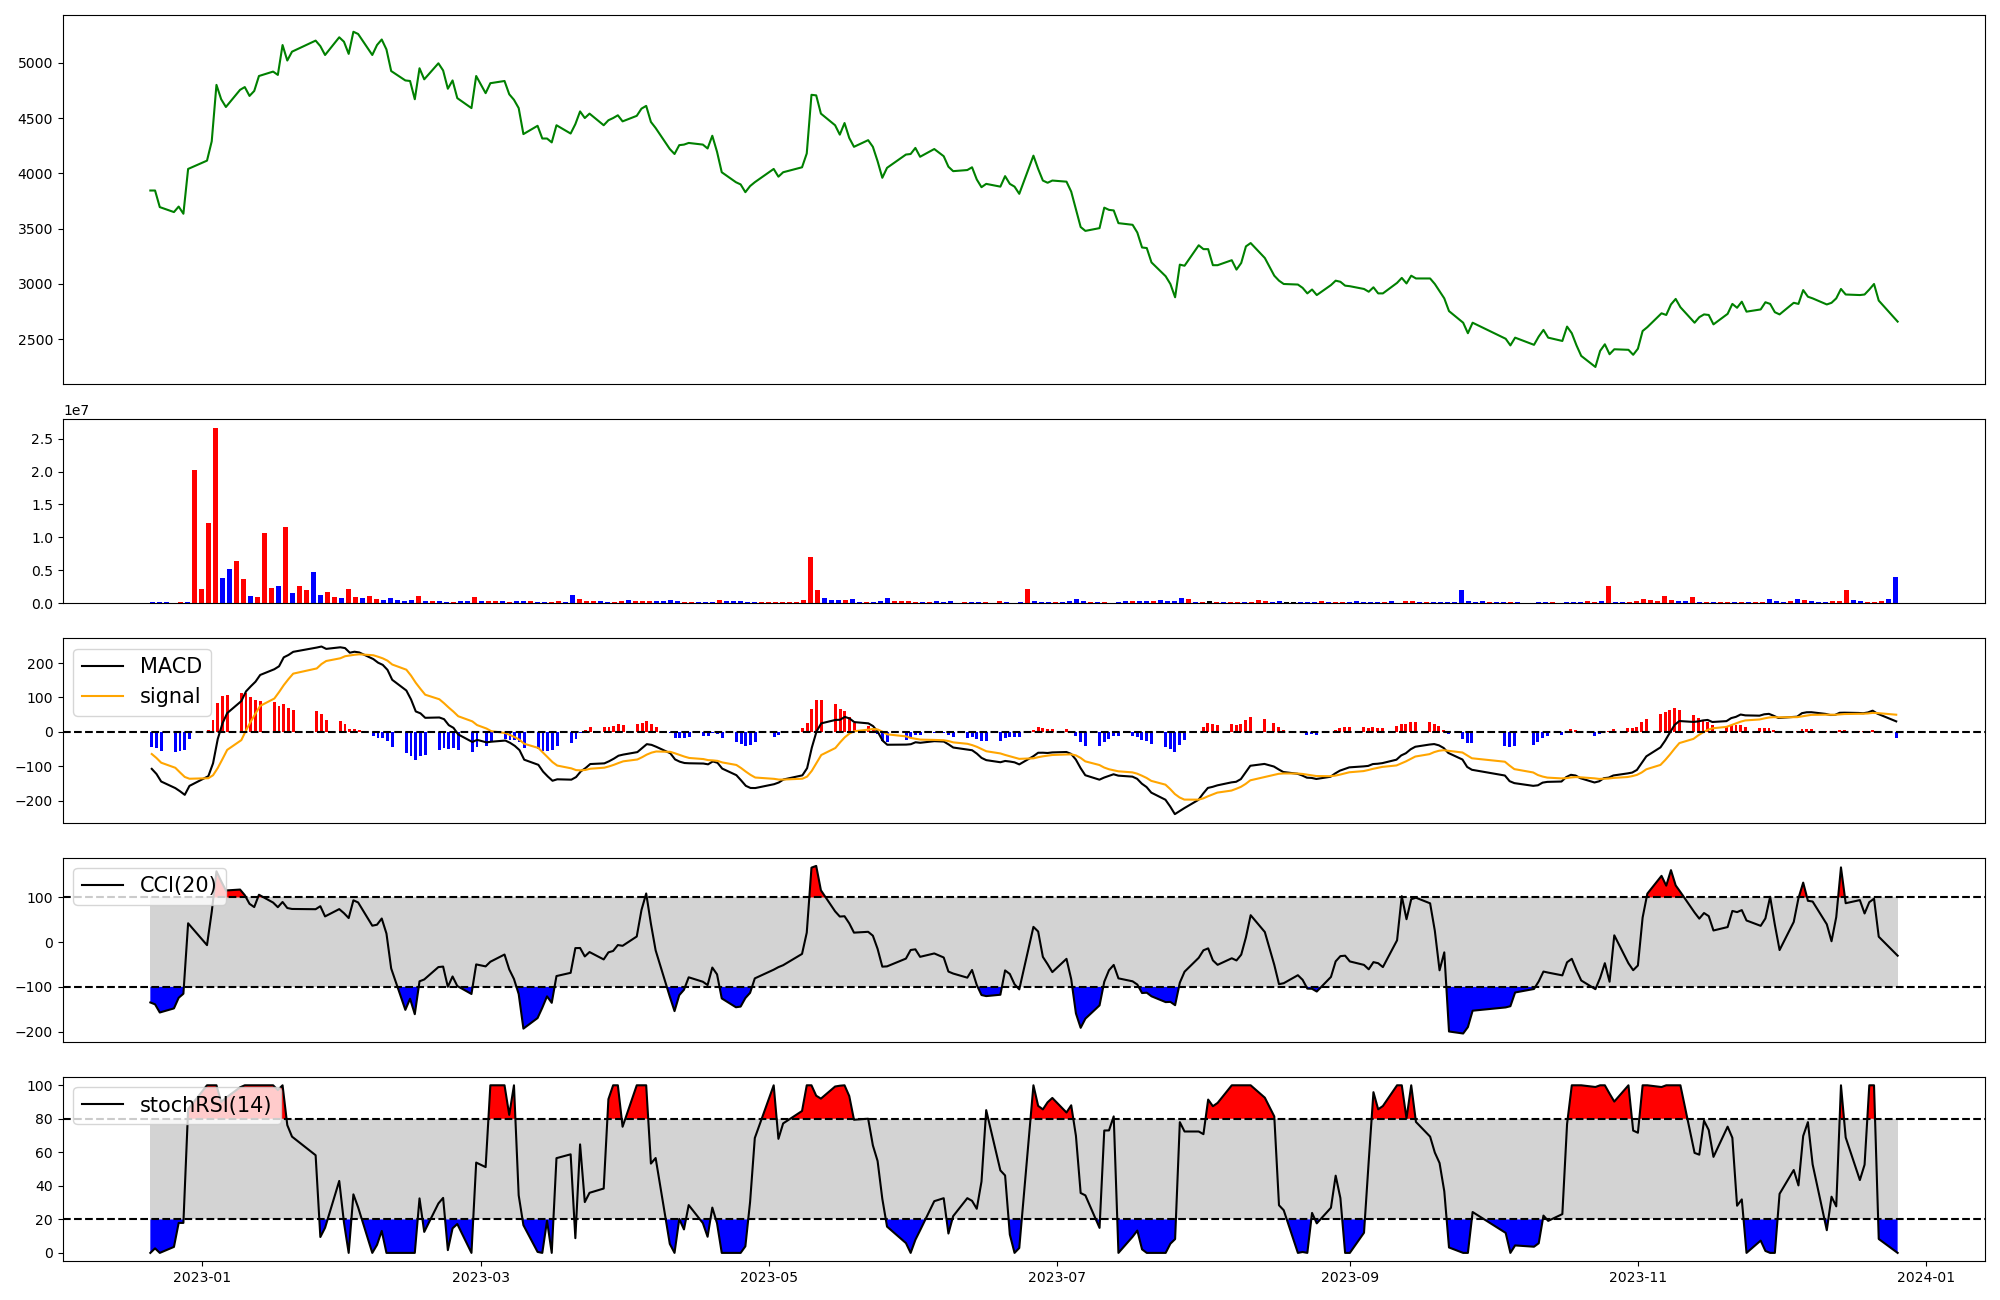Click the signal legend text
Image resolution: width=2000 pixels, height=1300 pixels.
[x=170, y=696]
